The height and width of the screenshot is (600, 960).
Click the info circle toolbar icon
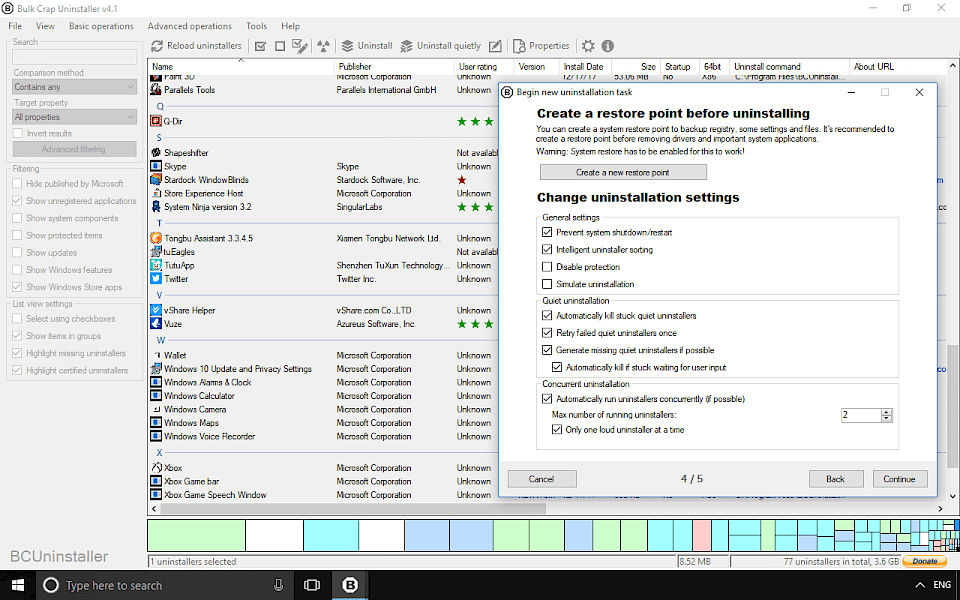click(607, 46)
